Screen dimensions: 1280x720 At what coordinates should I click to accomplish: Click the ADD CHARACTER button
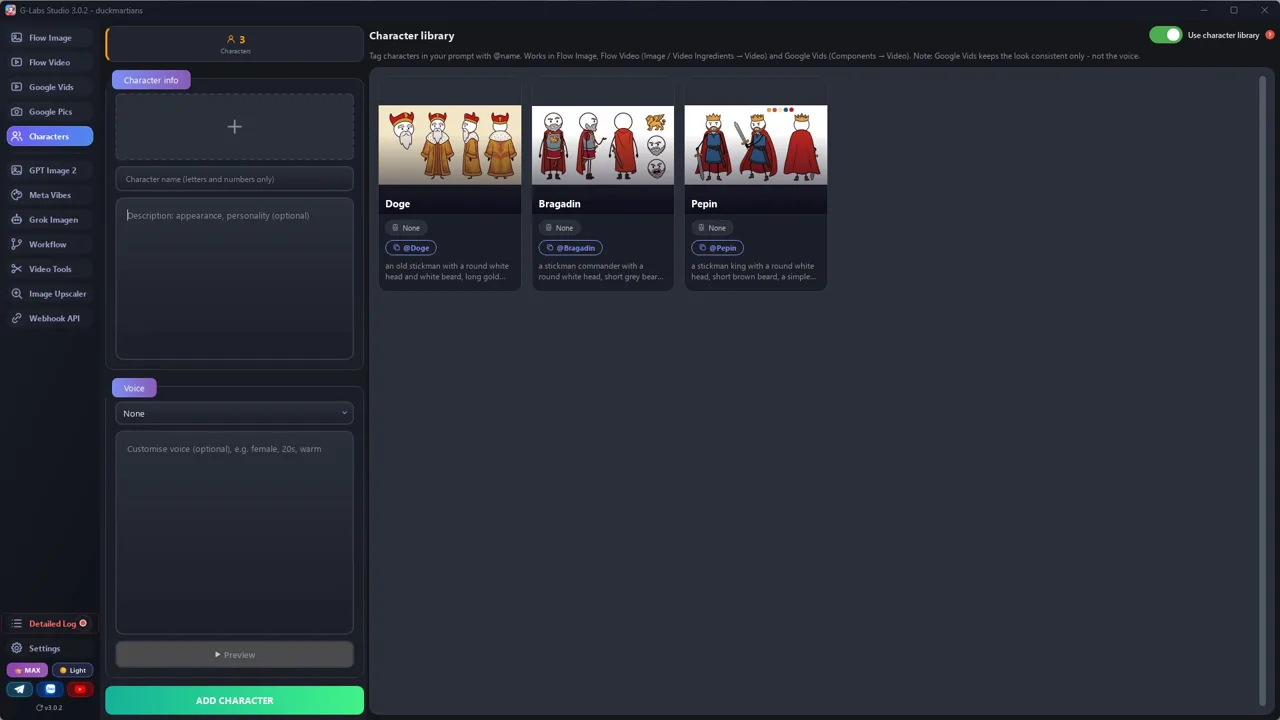pos(234,701)
